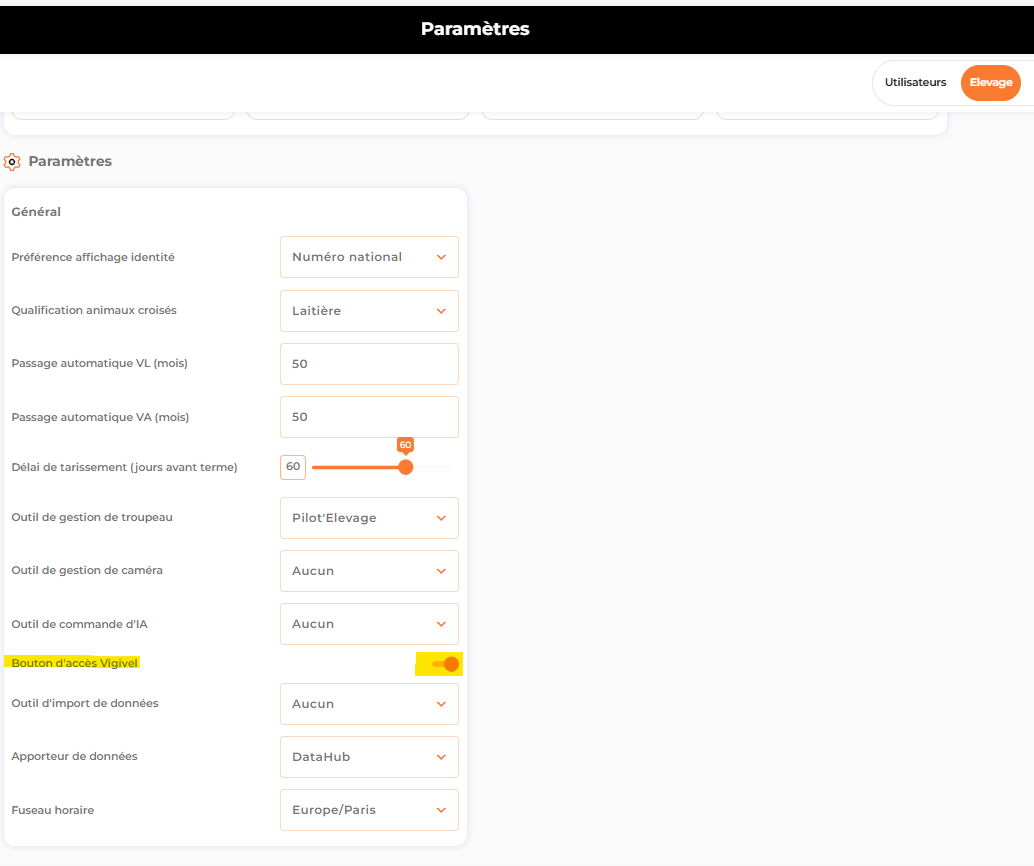Click the Paramètres gear icon
Screen dimensions: 1034x866
pyautogui.click(x=12, y=162)
